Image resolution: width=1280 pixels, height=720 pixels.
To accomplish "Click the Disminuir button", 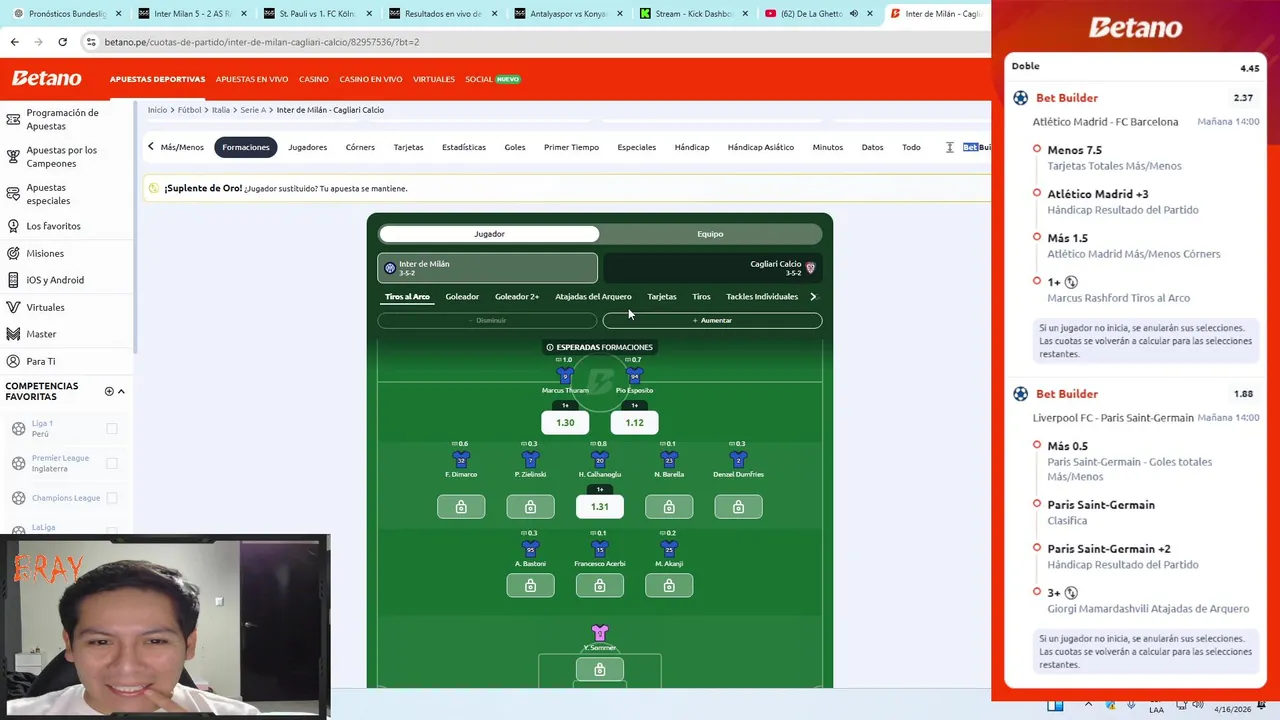I will click(x=487, y=321).
